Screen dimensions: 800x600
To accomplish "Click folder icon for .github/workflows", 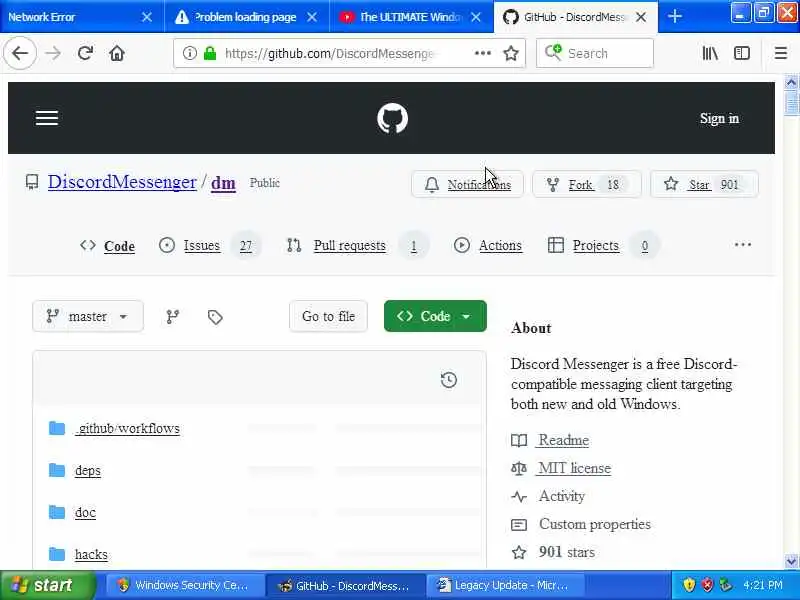I will tap(57, 428).
